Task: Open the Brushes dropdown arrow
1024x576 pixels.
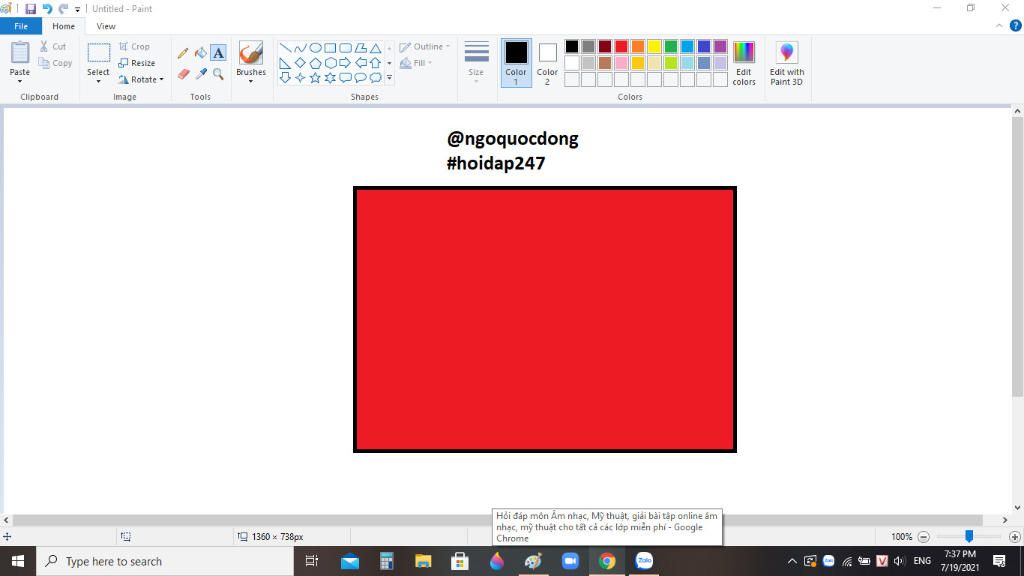Action: point(251,81)
